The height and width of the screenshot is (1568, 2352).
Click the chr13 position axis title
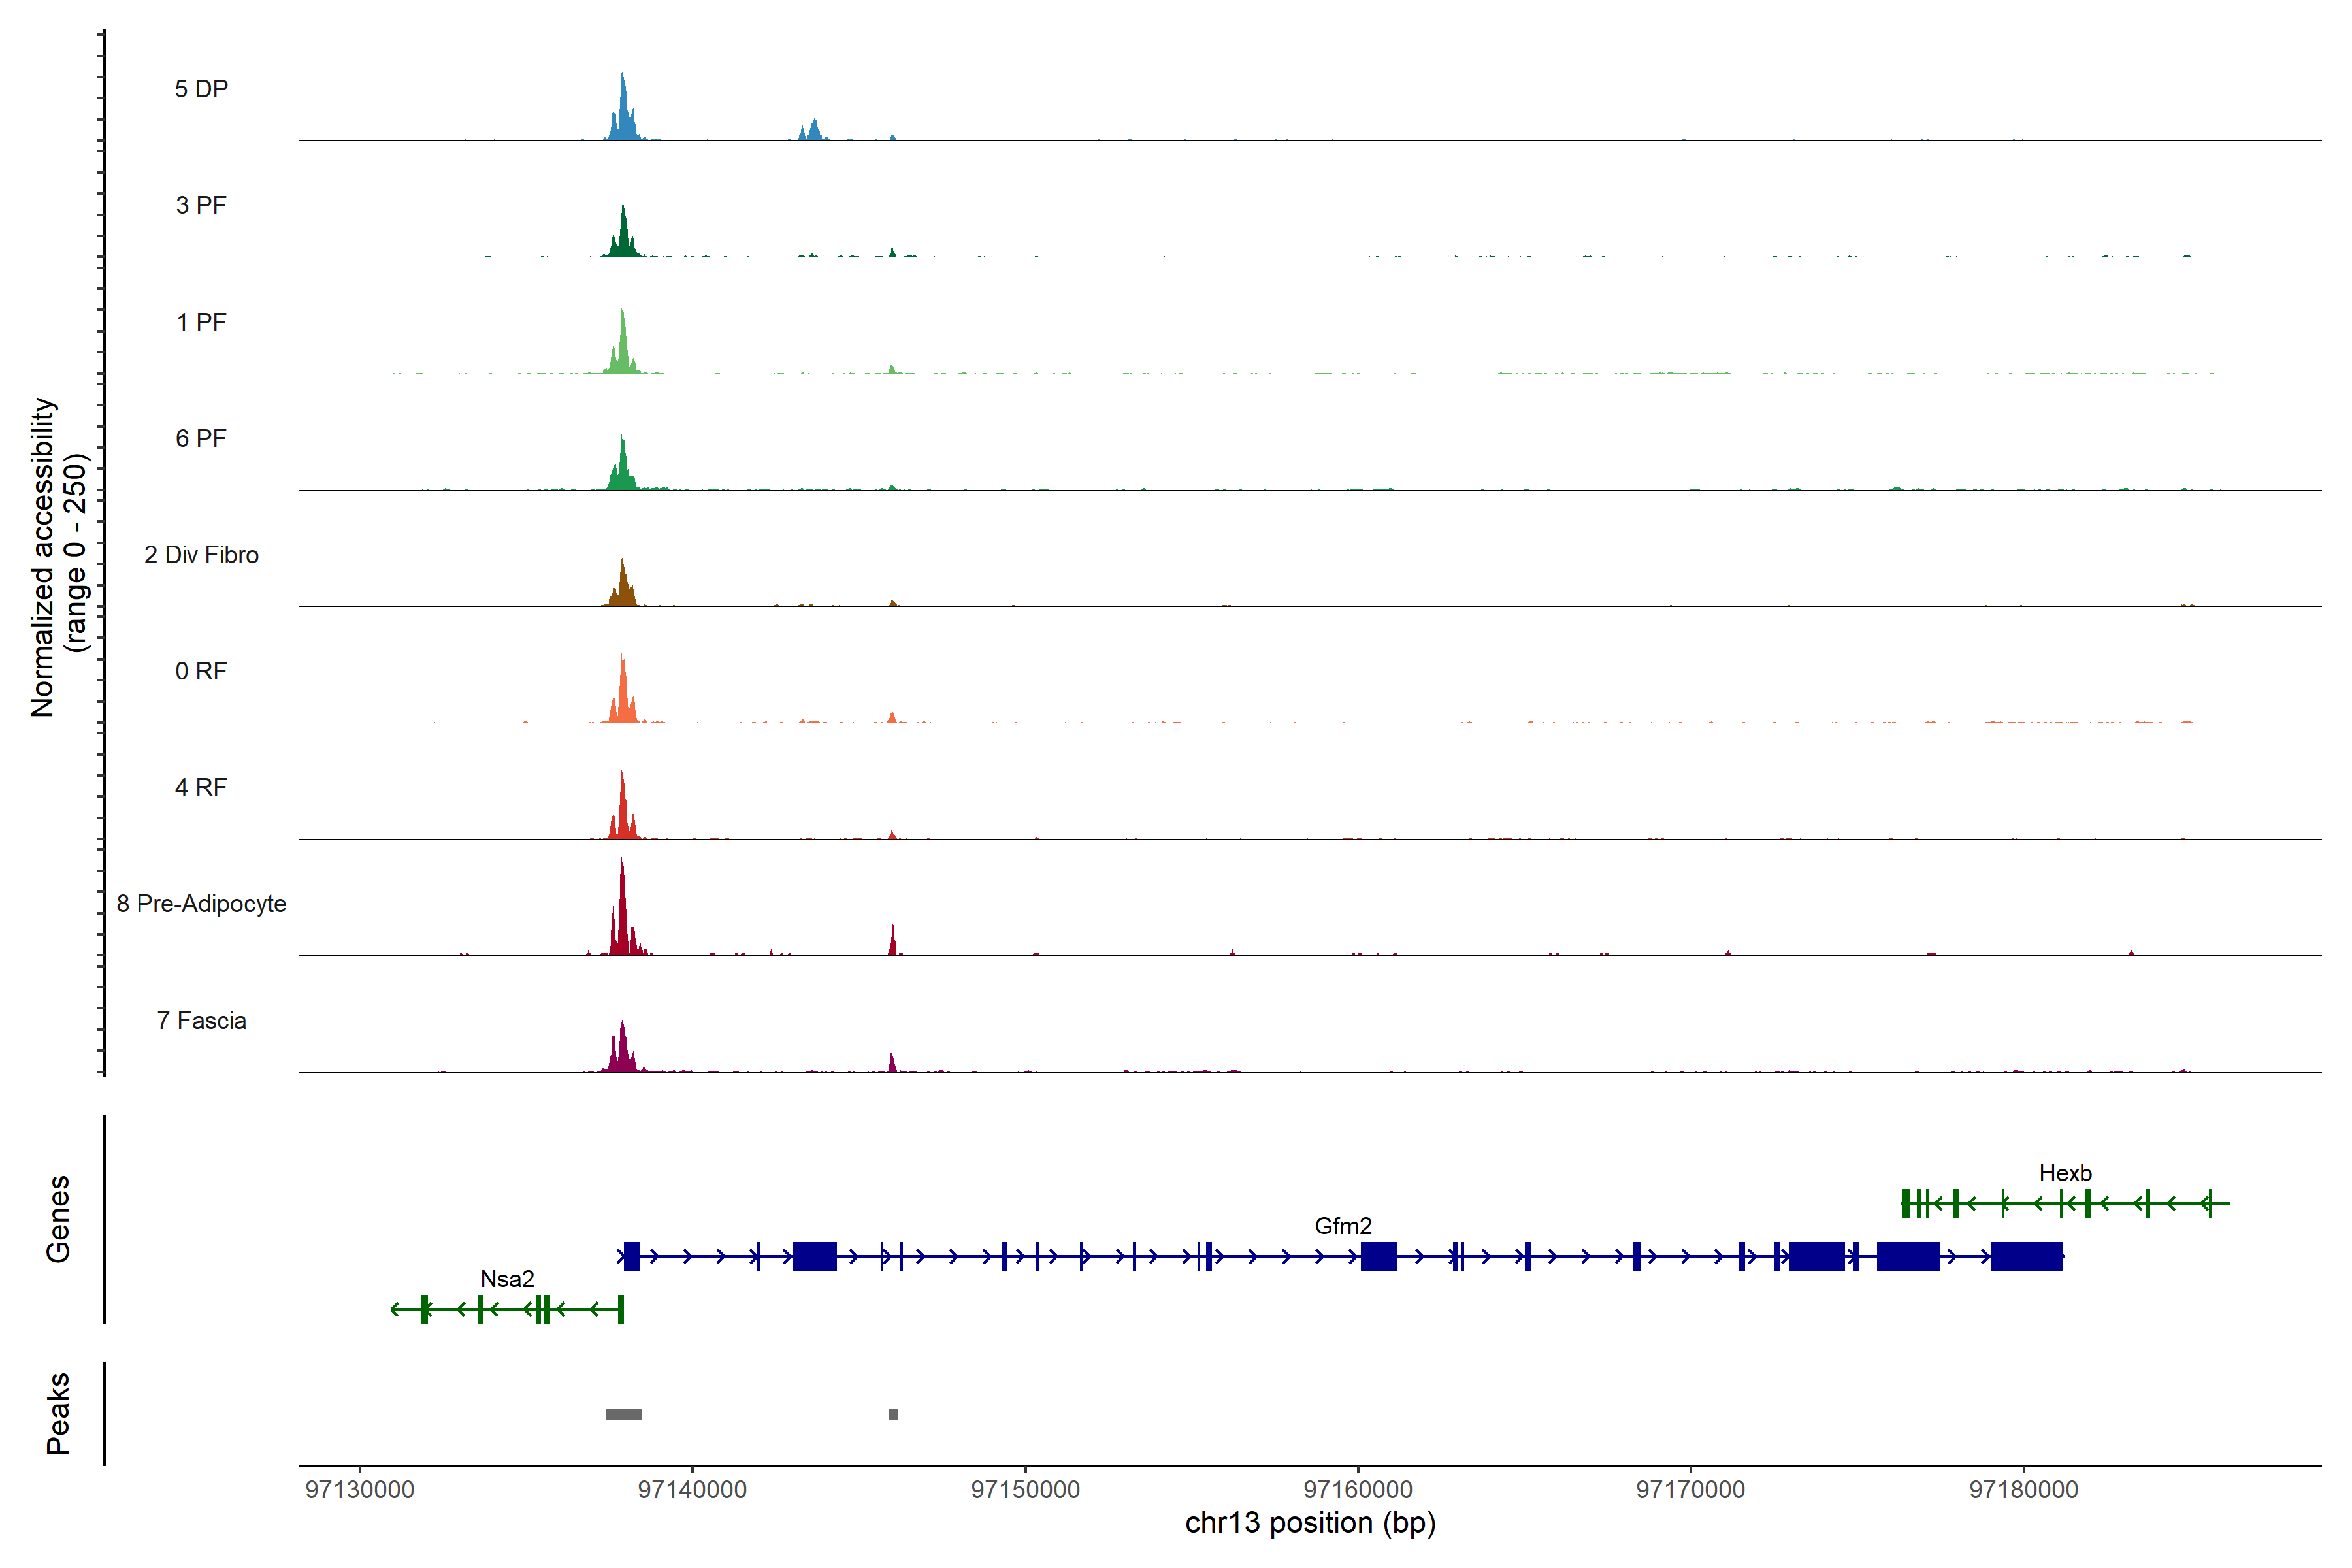click(1310, 1523)
